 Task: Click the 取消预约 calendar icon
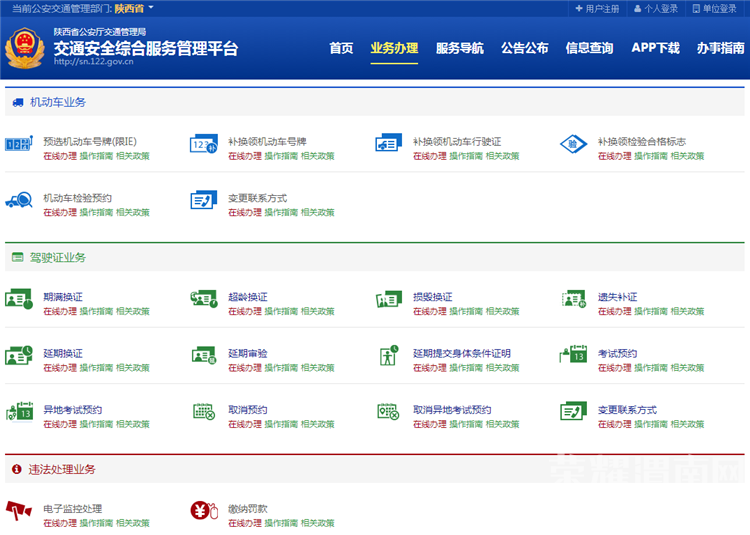pos(204,413)
